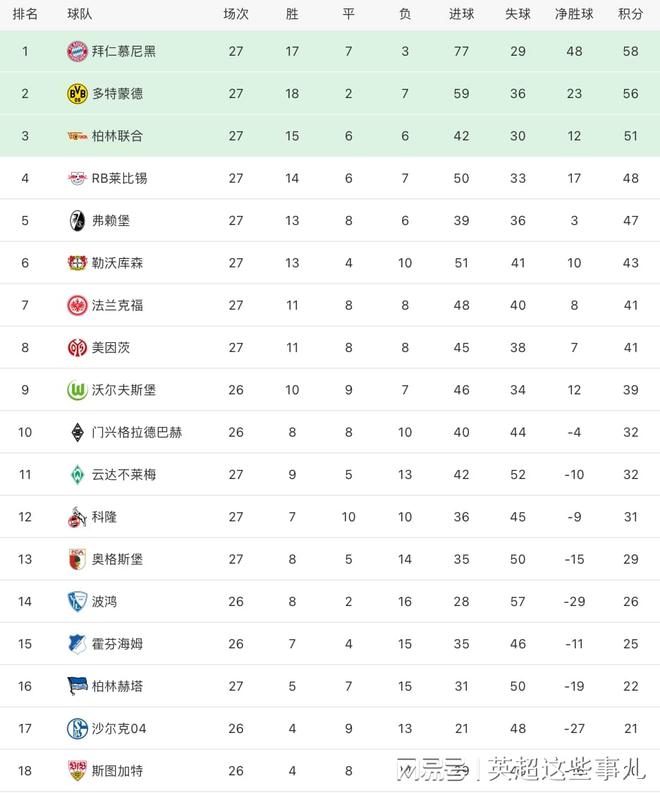Click the Bayern Munich club logo

pos(76,51)
